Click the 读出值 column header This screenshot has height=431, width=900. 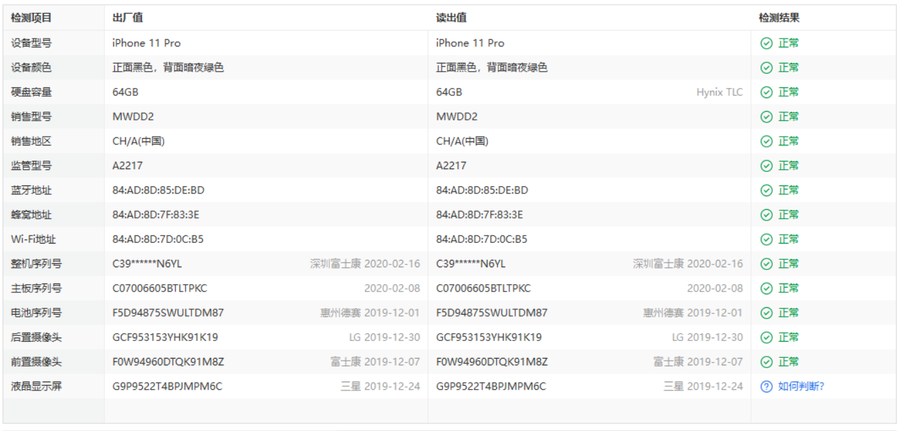click(451, 18)
